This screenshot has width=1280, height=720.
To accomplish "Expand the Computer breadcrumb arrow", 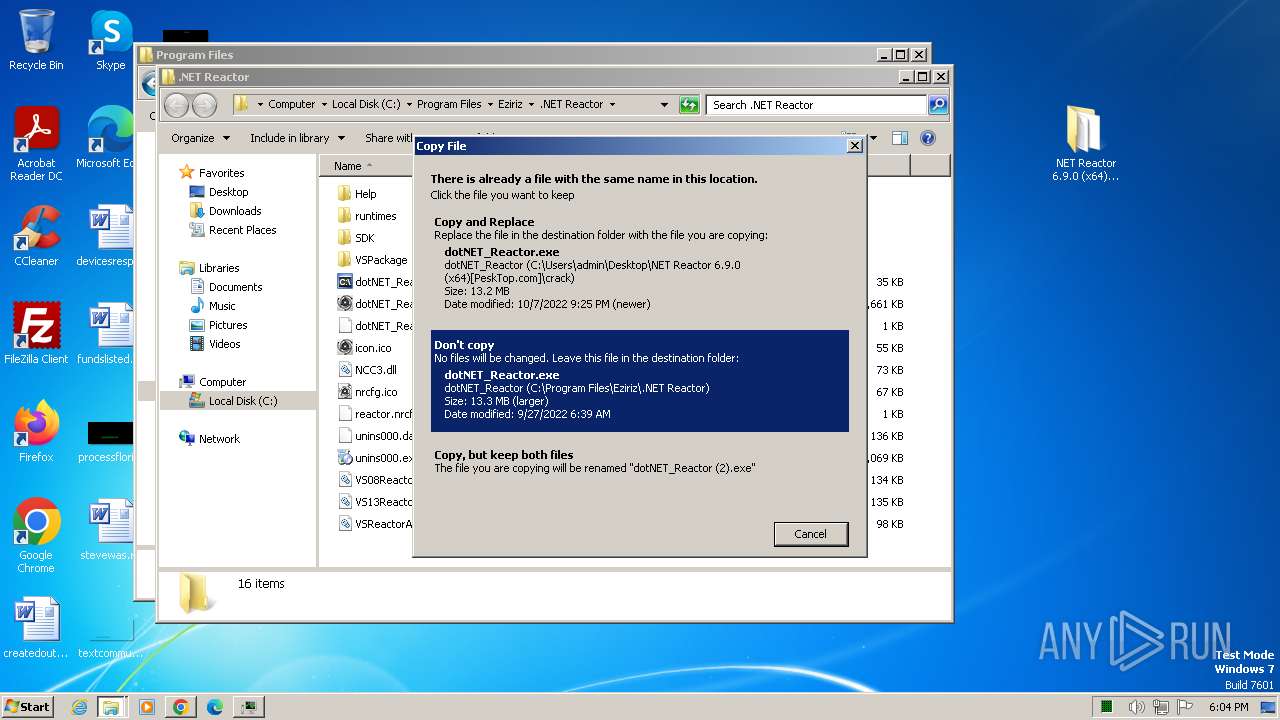I will point(324,104).
